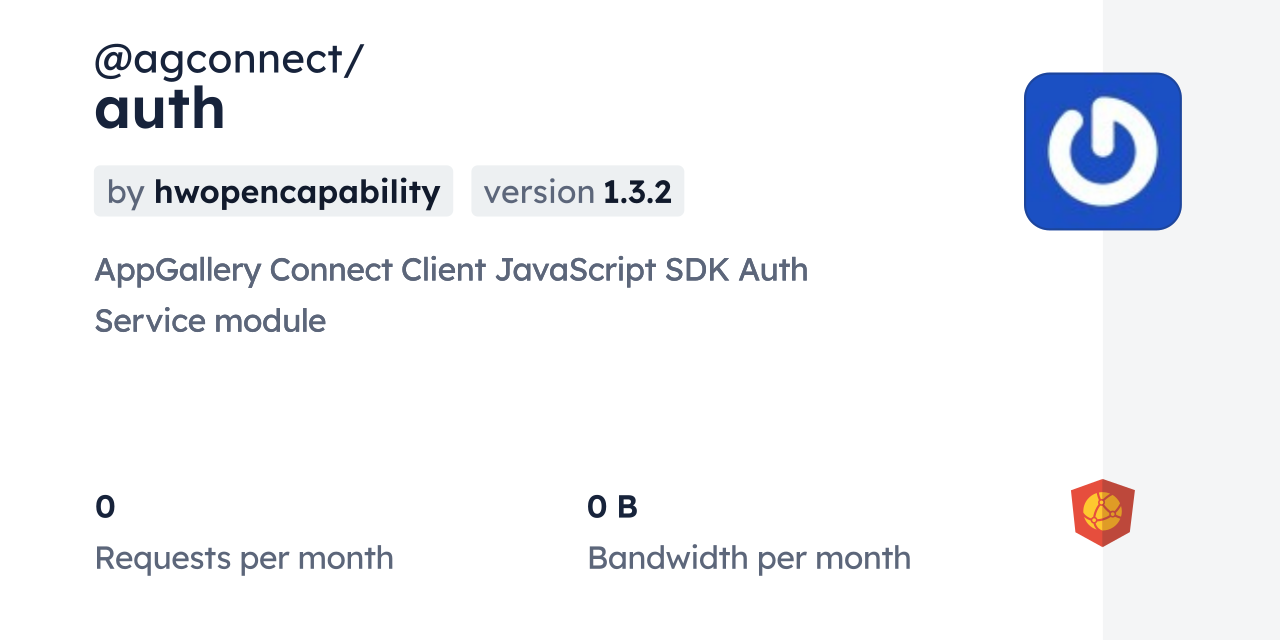Screen dimensions: 1280x640
Task: Select the @agconnect/ scope text
Action: click(228, 59)
